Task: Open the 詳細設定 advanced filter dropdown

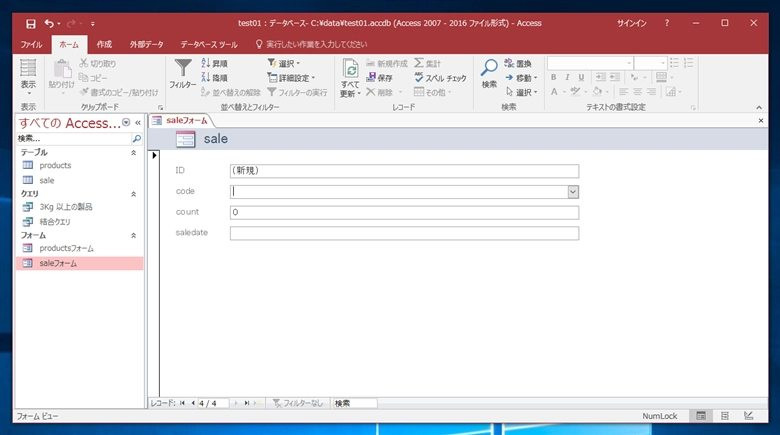Action: 291,78
